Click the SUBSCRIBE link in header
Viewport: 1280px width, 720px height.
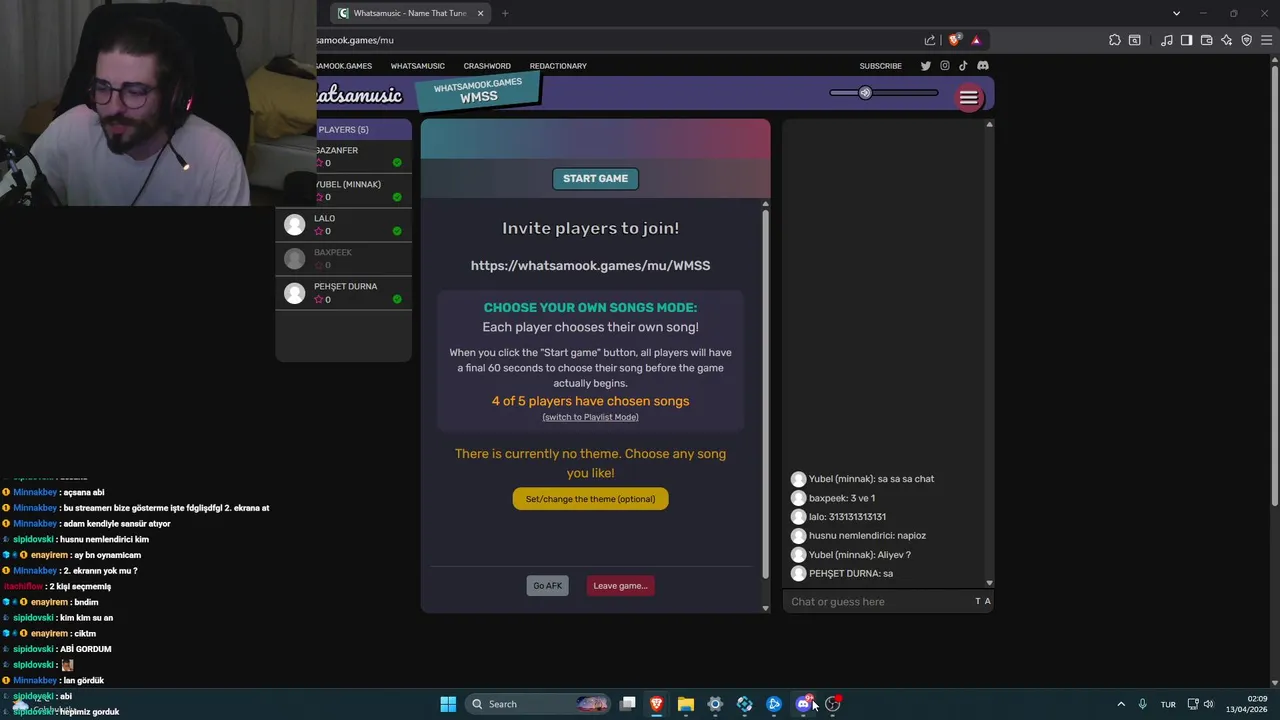tap(881, 66)
